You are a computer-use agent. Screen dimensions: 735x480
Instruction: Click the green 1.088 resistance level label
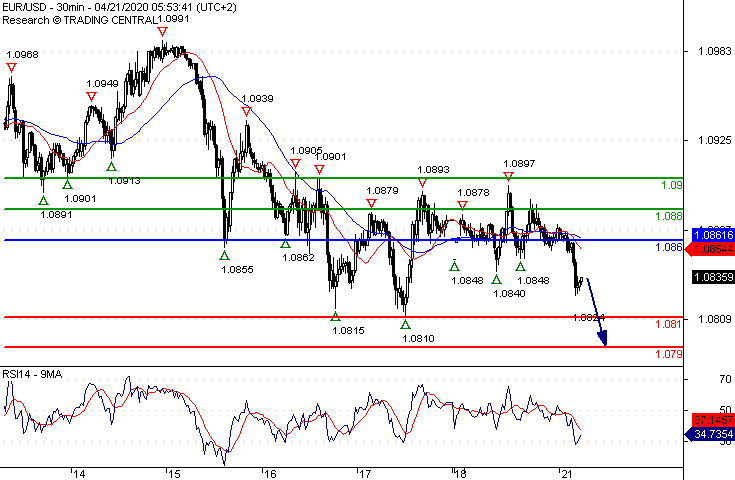[668, 216]
